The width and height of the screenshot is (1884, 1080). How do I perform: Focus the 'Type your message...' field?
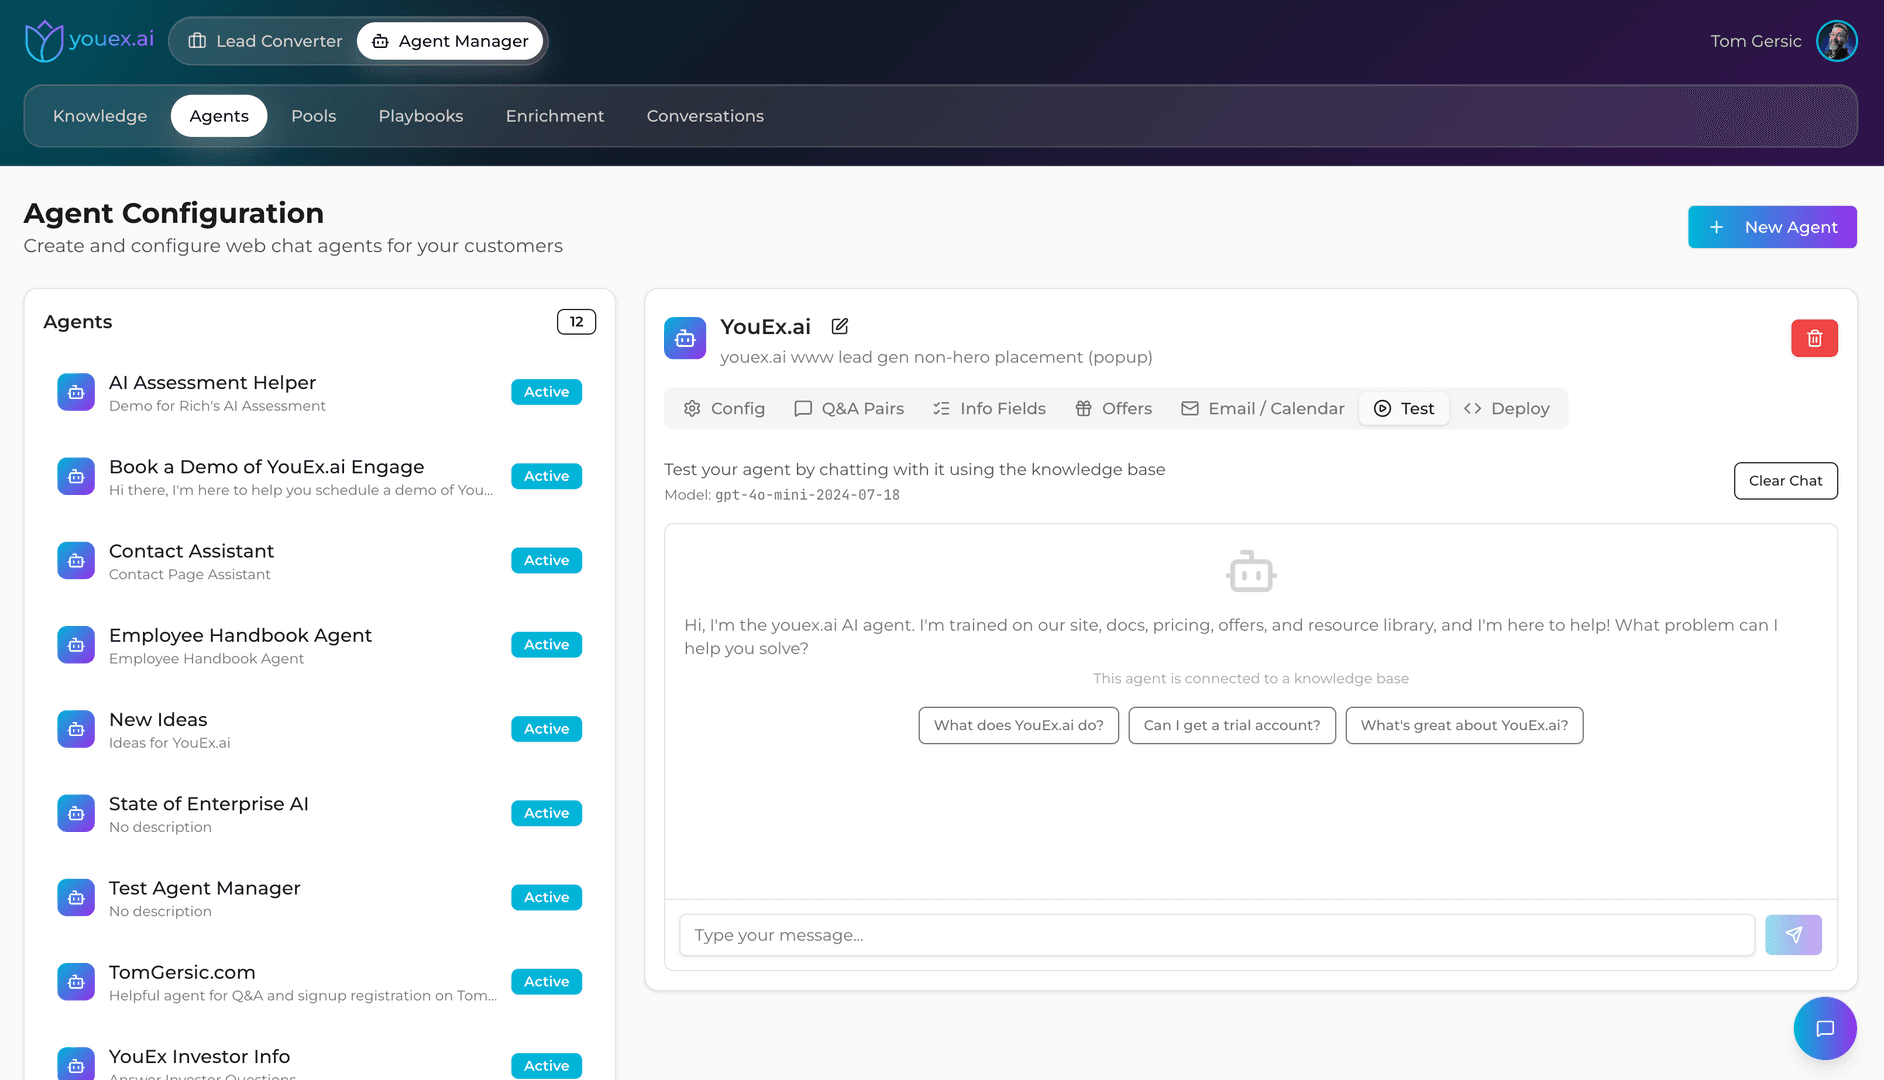[x=1217, y=935]
